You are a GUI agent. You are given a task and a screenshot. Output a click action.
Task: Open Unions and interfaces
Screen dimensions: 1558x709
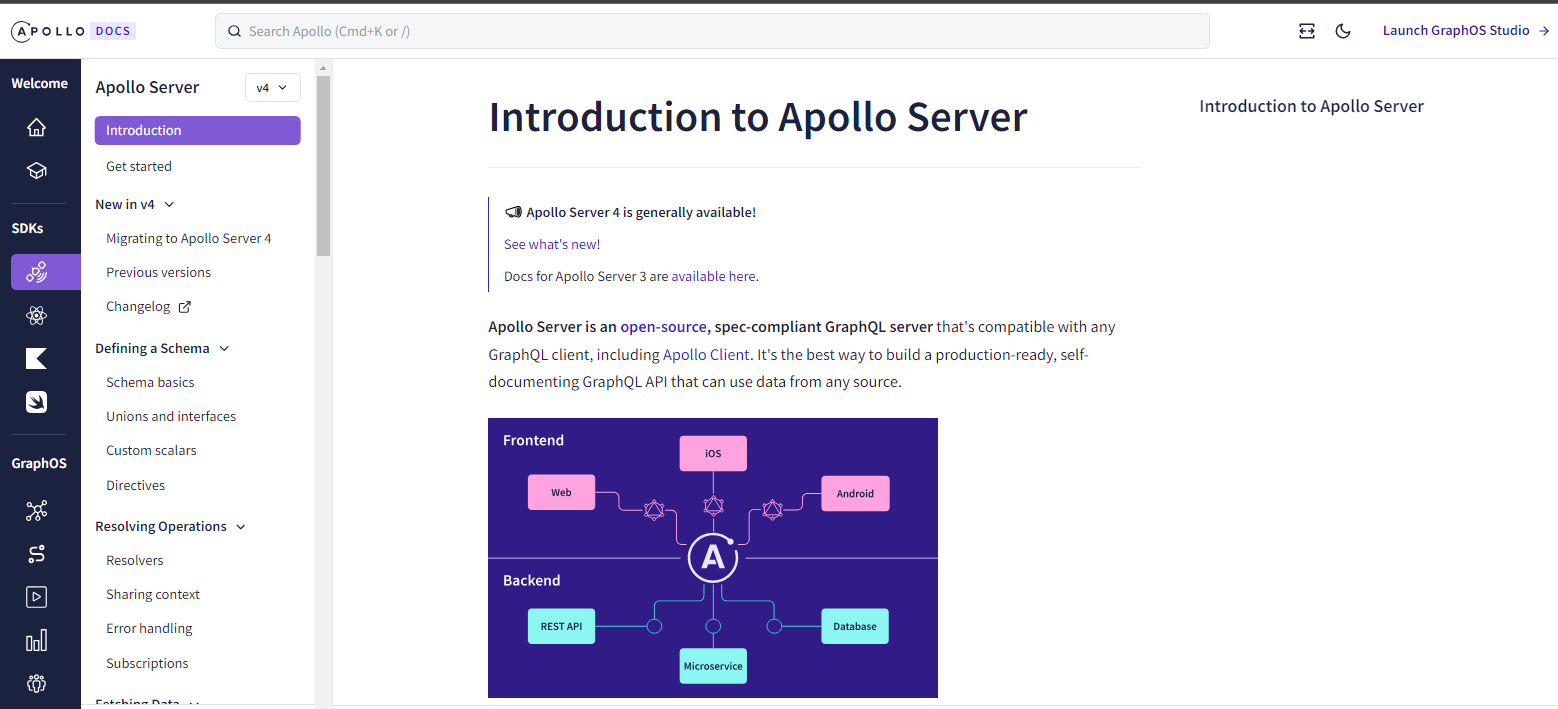point(171,416)
